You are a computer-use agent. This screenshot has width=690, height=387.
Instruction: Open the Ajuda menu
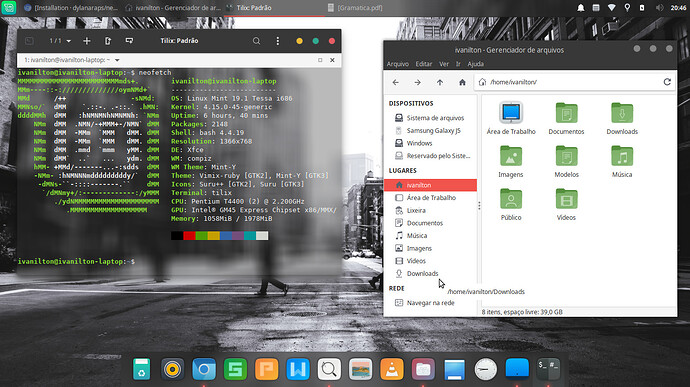(x=475, y=64)
